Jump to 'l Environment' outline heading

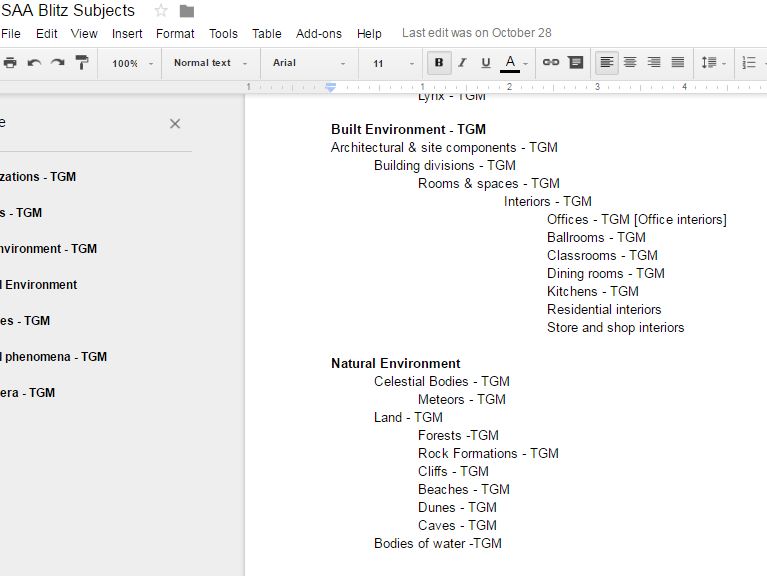pos(39,285)
